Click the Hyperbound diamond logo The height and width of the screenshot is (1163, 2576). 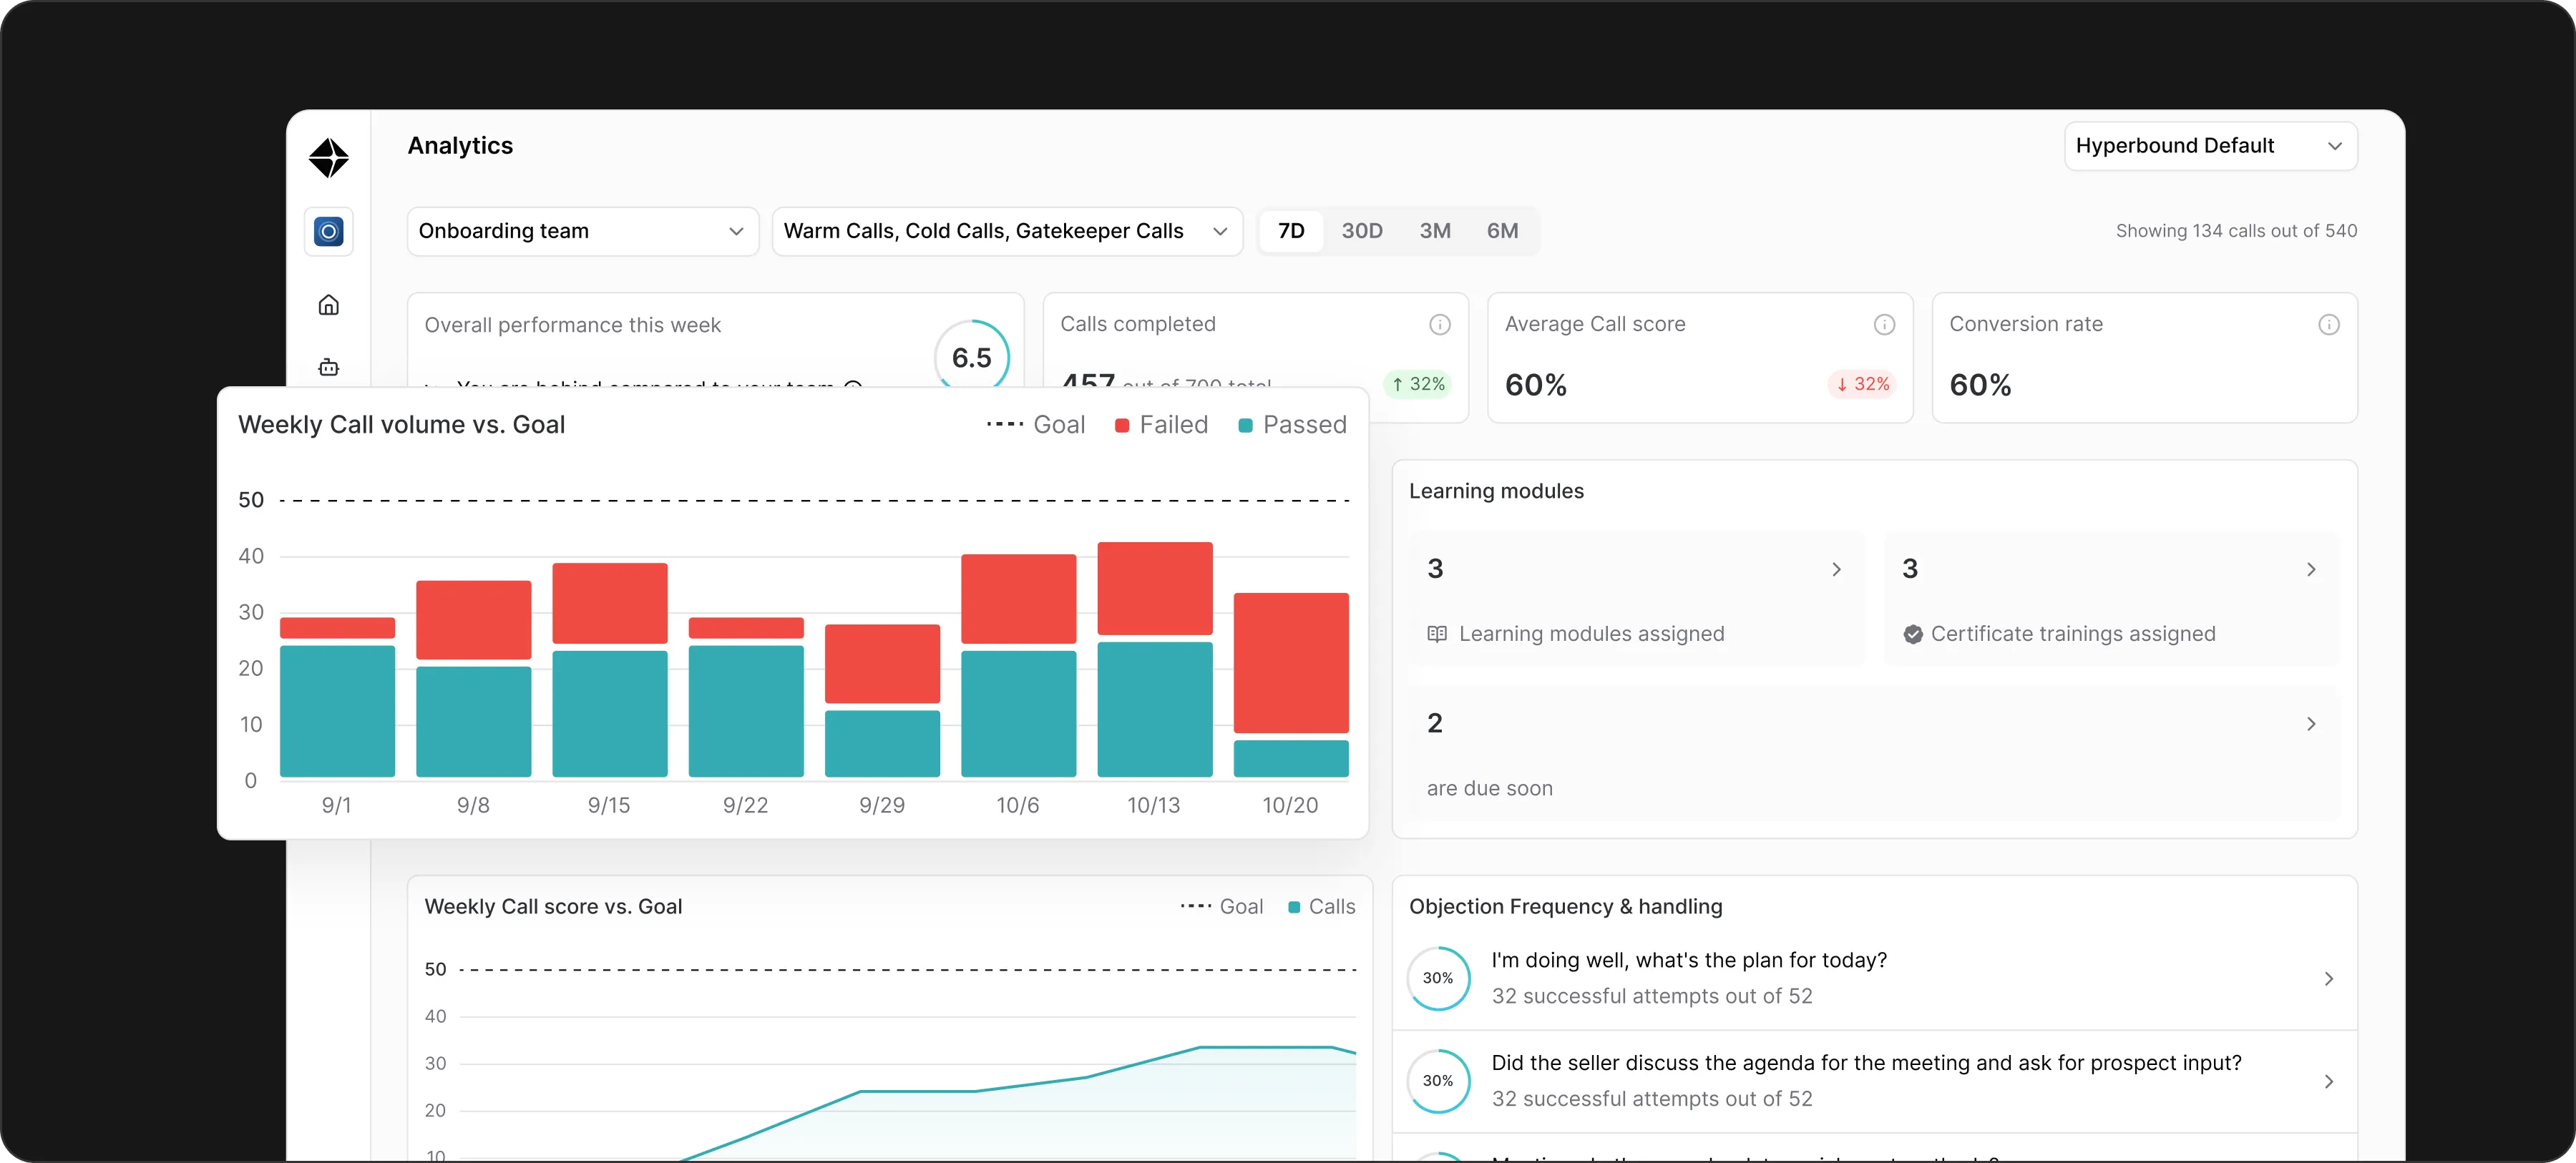tap(328, 158)
